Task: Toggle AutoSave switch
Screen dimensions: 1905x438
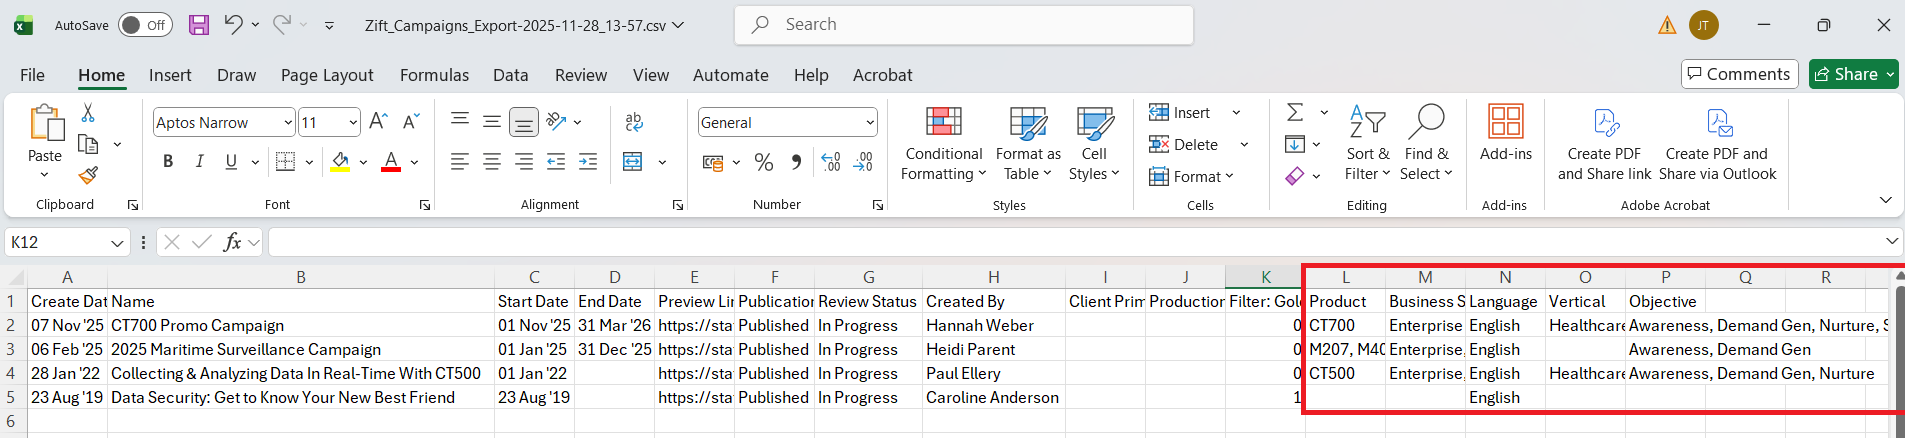Action: (145, 25)
